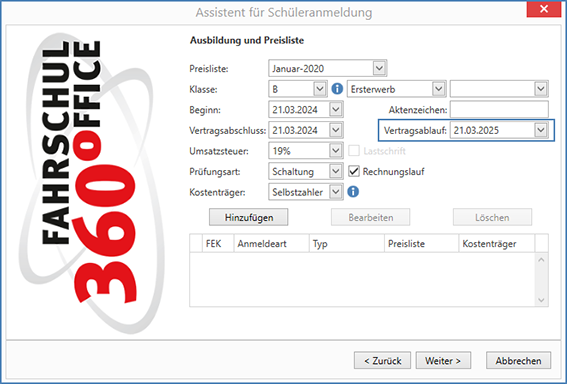Open the empty dropdown right of Ersterwerb
The height and width of the screenshot is (384, 567).
pos(541,89)
